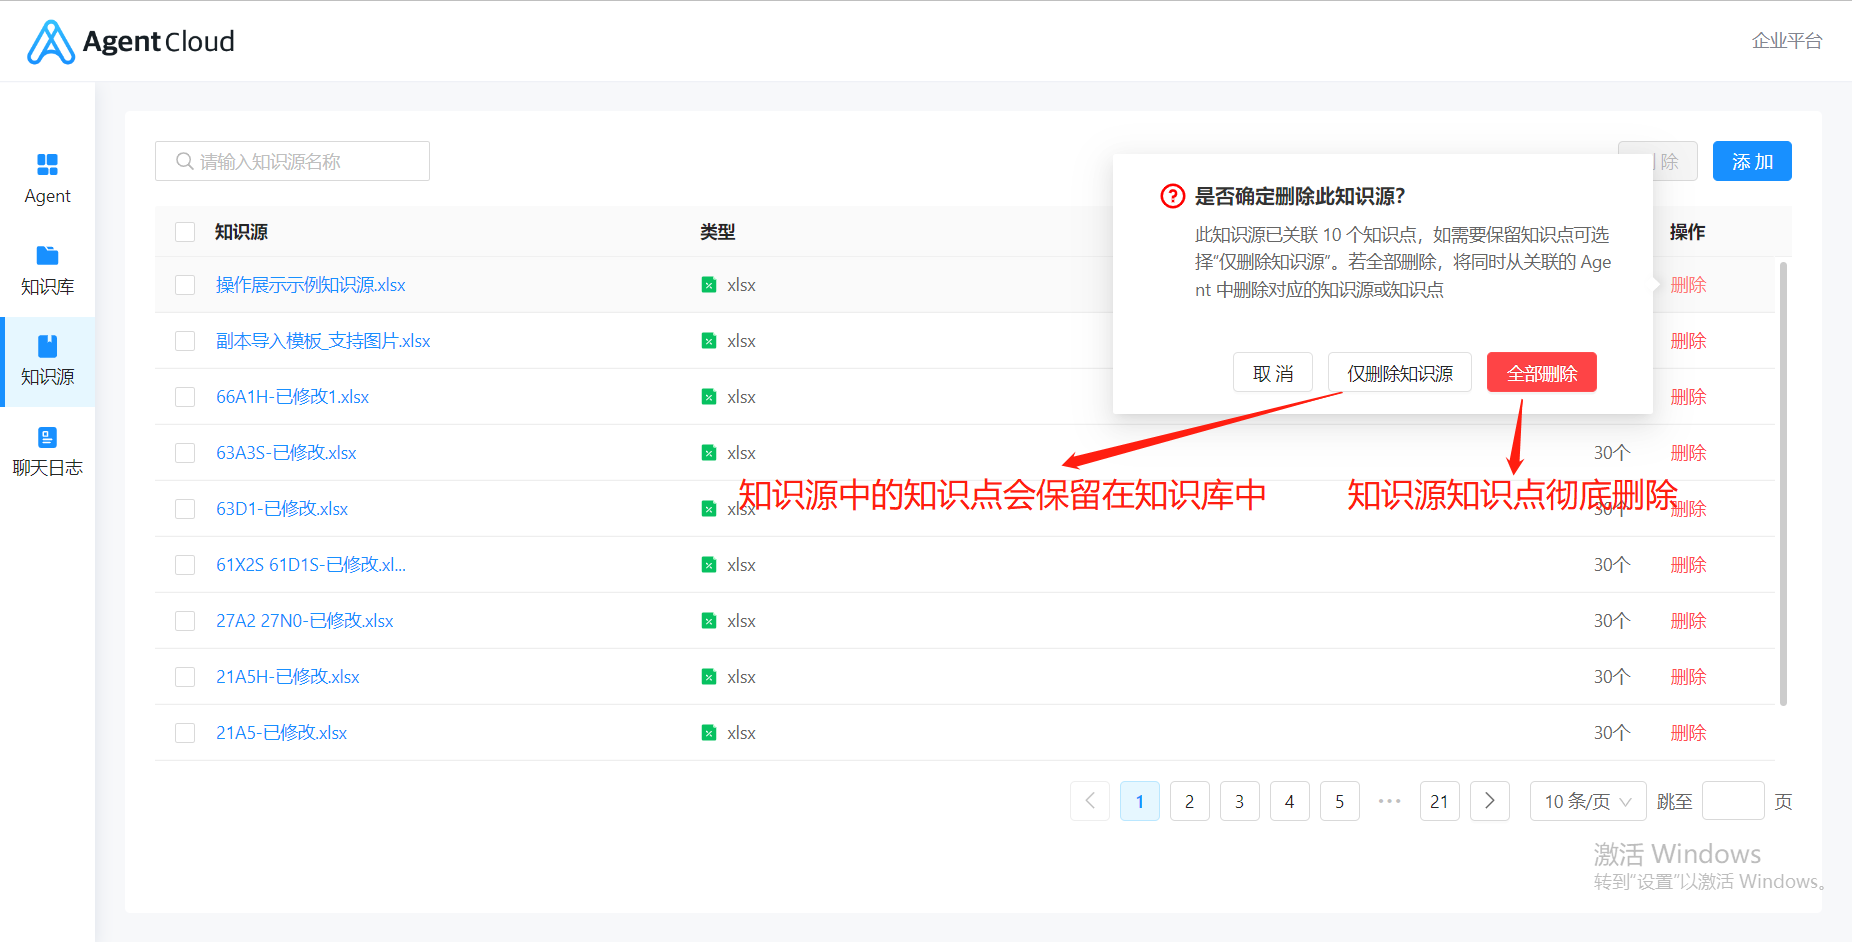This screenshot has height=942, width=1852.
Task: Select the 知识源 sidebar item
Action: tap(47, 361)
